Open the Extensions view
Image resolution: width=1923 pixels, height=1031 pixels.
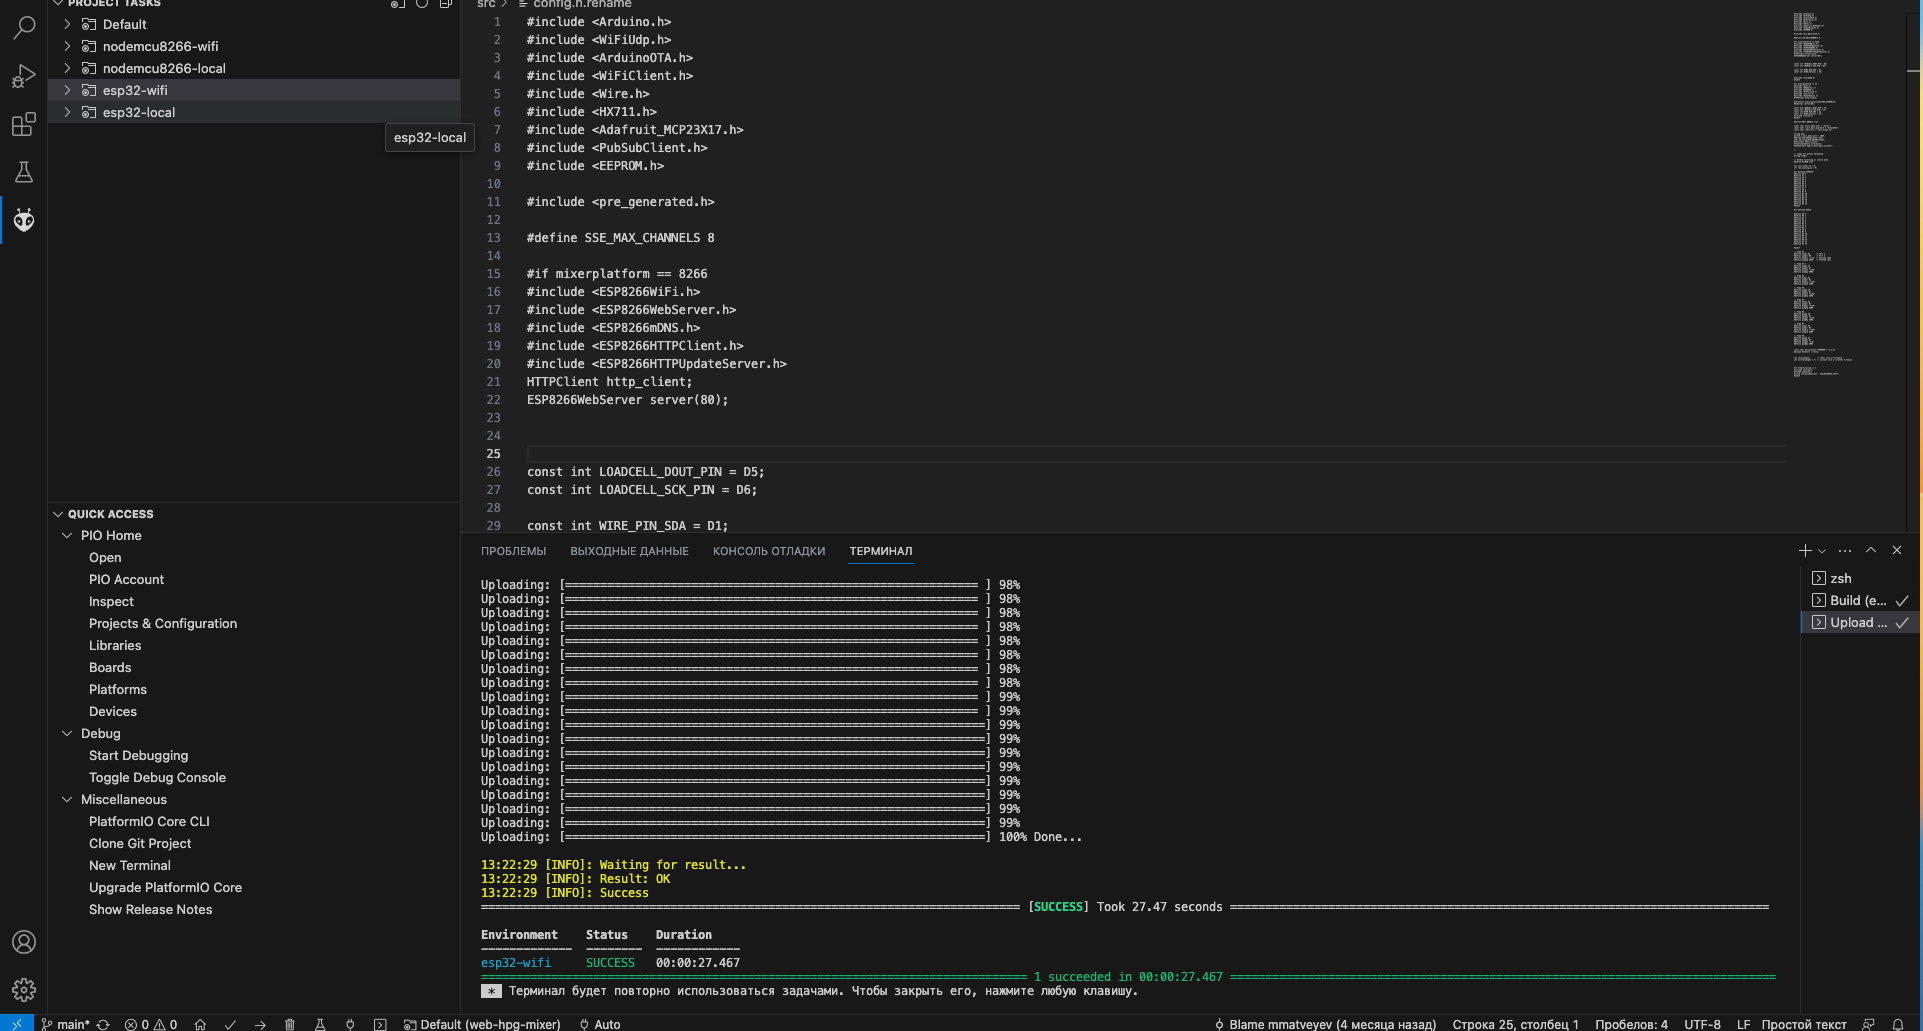[x=24, y=125]
